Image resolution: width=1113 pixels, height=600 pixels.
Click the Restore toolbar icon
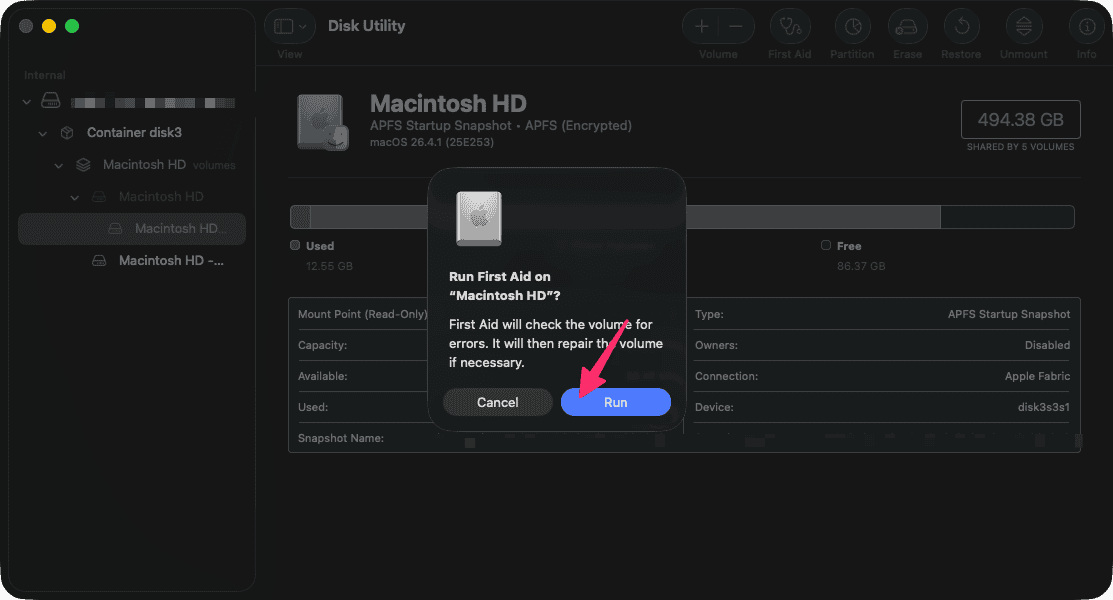(x=961, y=27)
